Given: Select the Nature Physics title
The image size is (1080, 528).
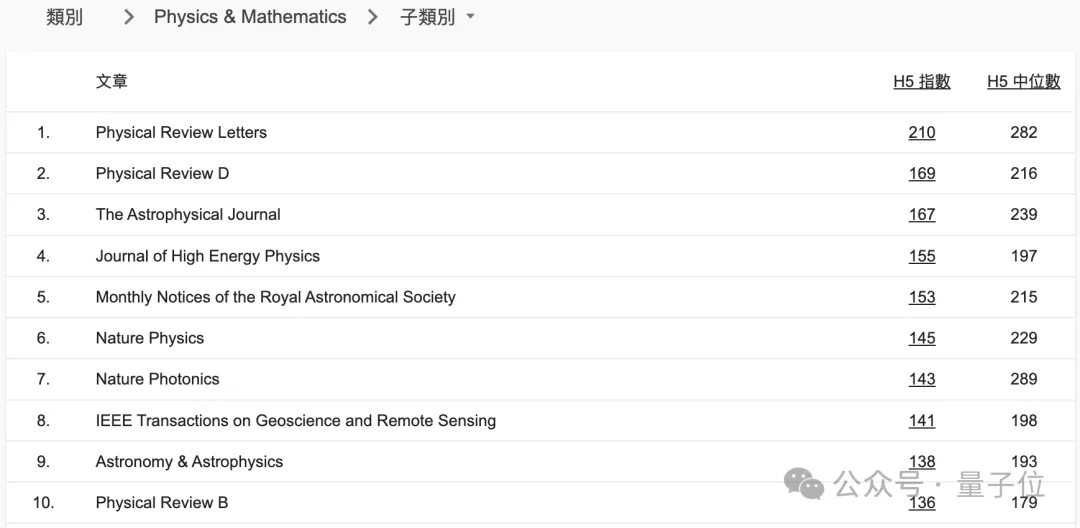Looking at the screenshot, I should coord(150,338).
